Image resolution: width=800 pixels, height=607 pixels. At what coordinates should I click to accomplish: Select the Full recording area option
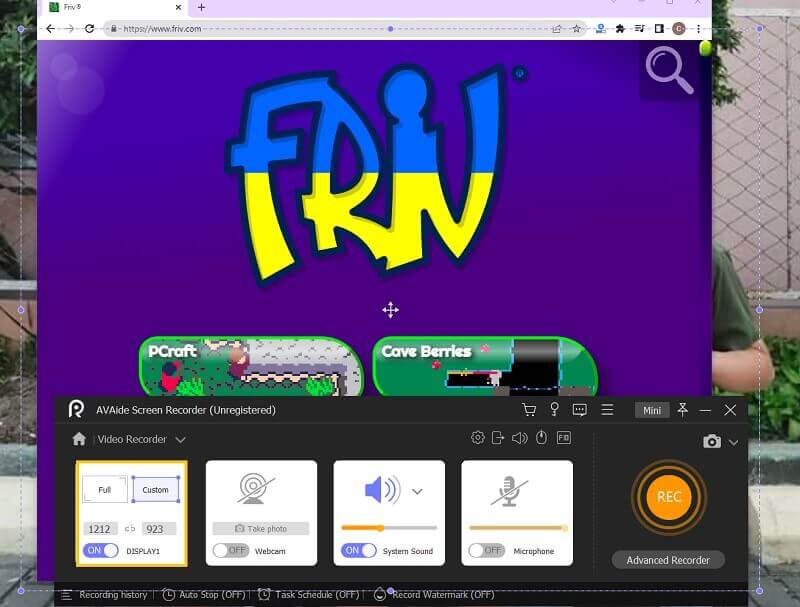(x=105, y=490)
